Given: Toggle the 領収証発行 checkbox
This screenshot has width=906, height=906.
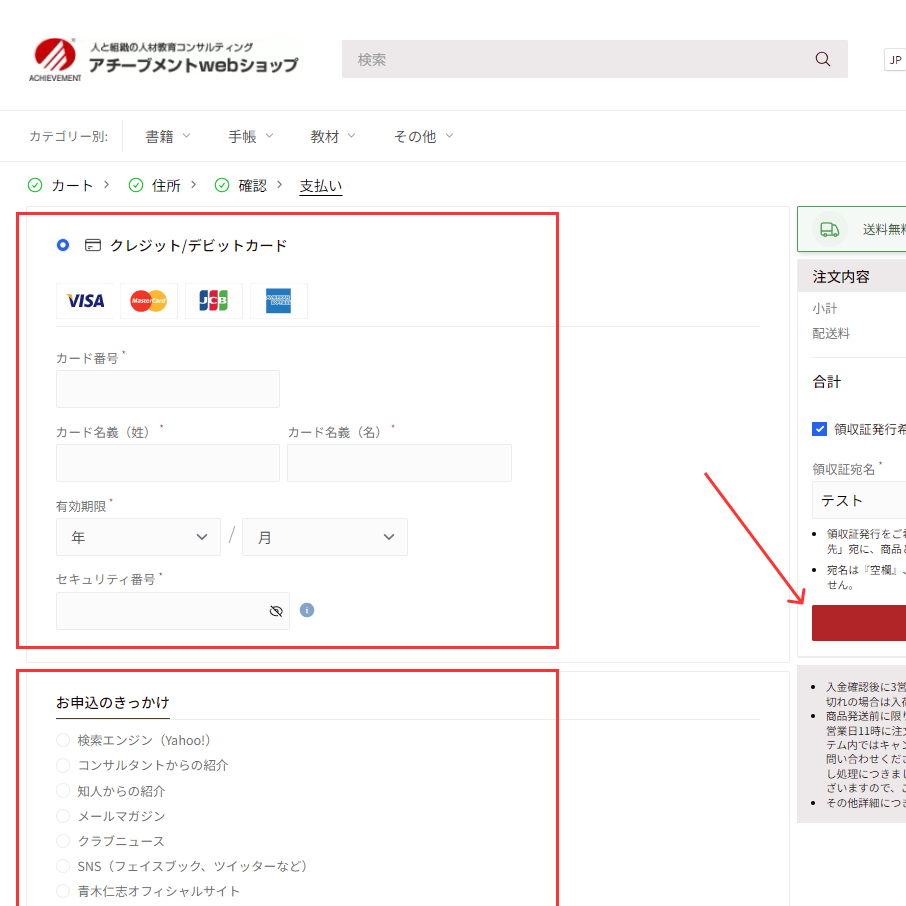Looking at the screenshot, I should (819, 429).
